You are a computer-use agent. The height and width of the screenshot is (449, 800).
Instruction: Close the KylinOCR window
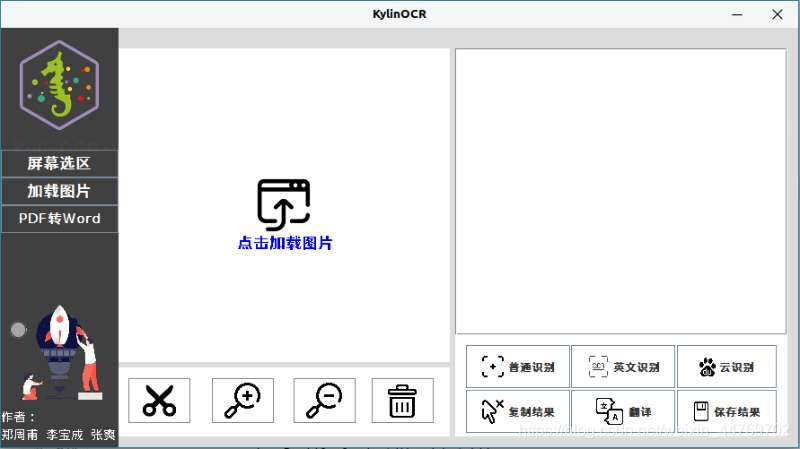777,14
